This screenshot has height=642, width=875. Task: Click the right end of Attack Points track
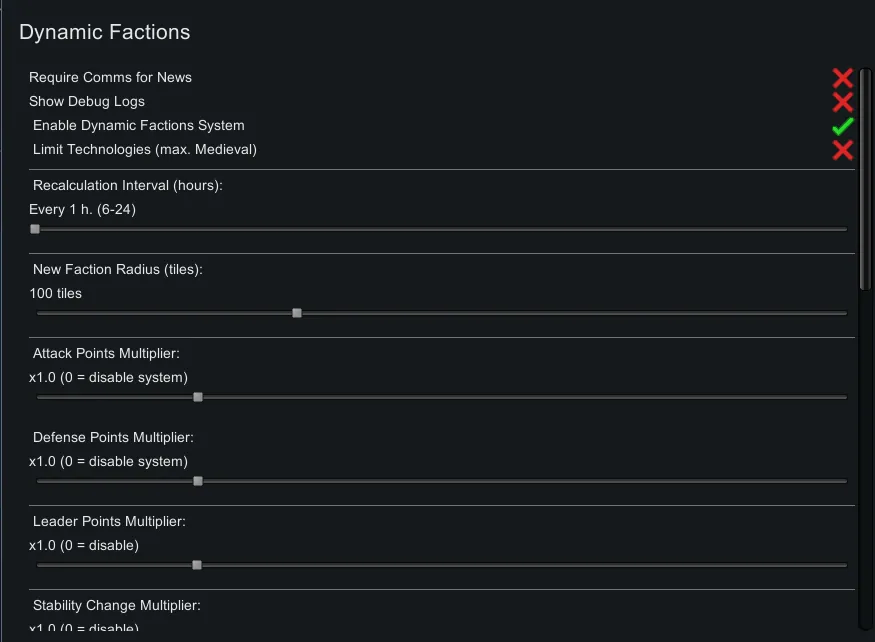click(x=843, y=397)
